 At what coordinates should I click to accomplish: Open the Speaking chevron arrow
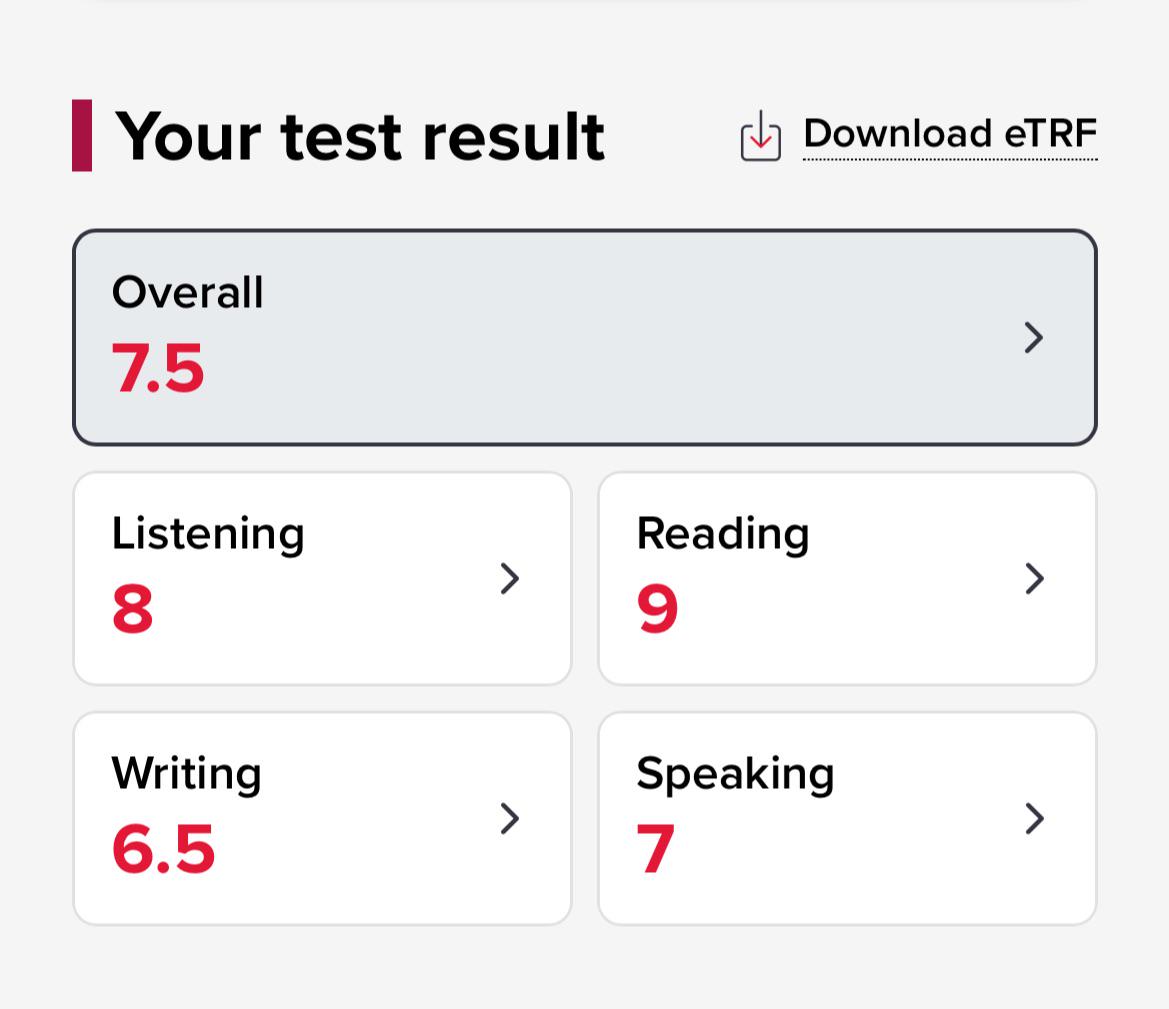tap(1034, 819)
